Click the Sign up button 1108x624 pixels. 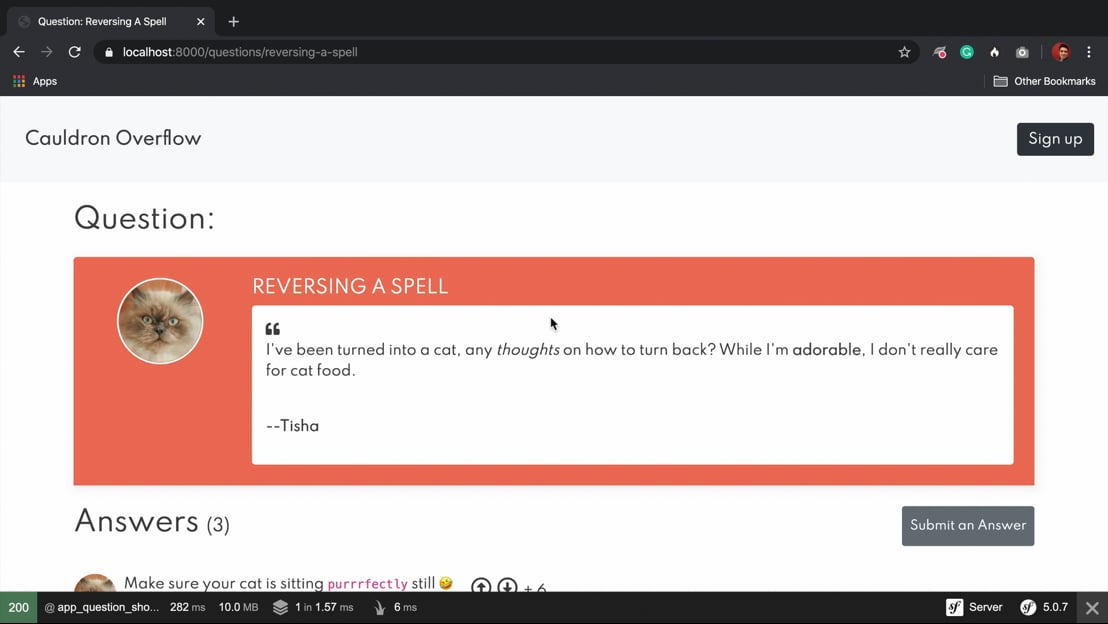click(1055, 139)
